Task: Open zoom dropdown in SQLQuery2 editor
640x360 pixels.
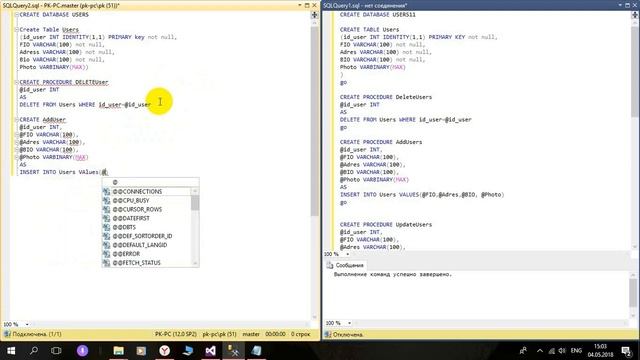Action: (27, 324)
